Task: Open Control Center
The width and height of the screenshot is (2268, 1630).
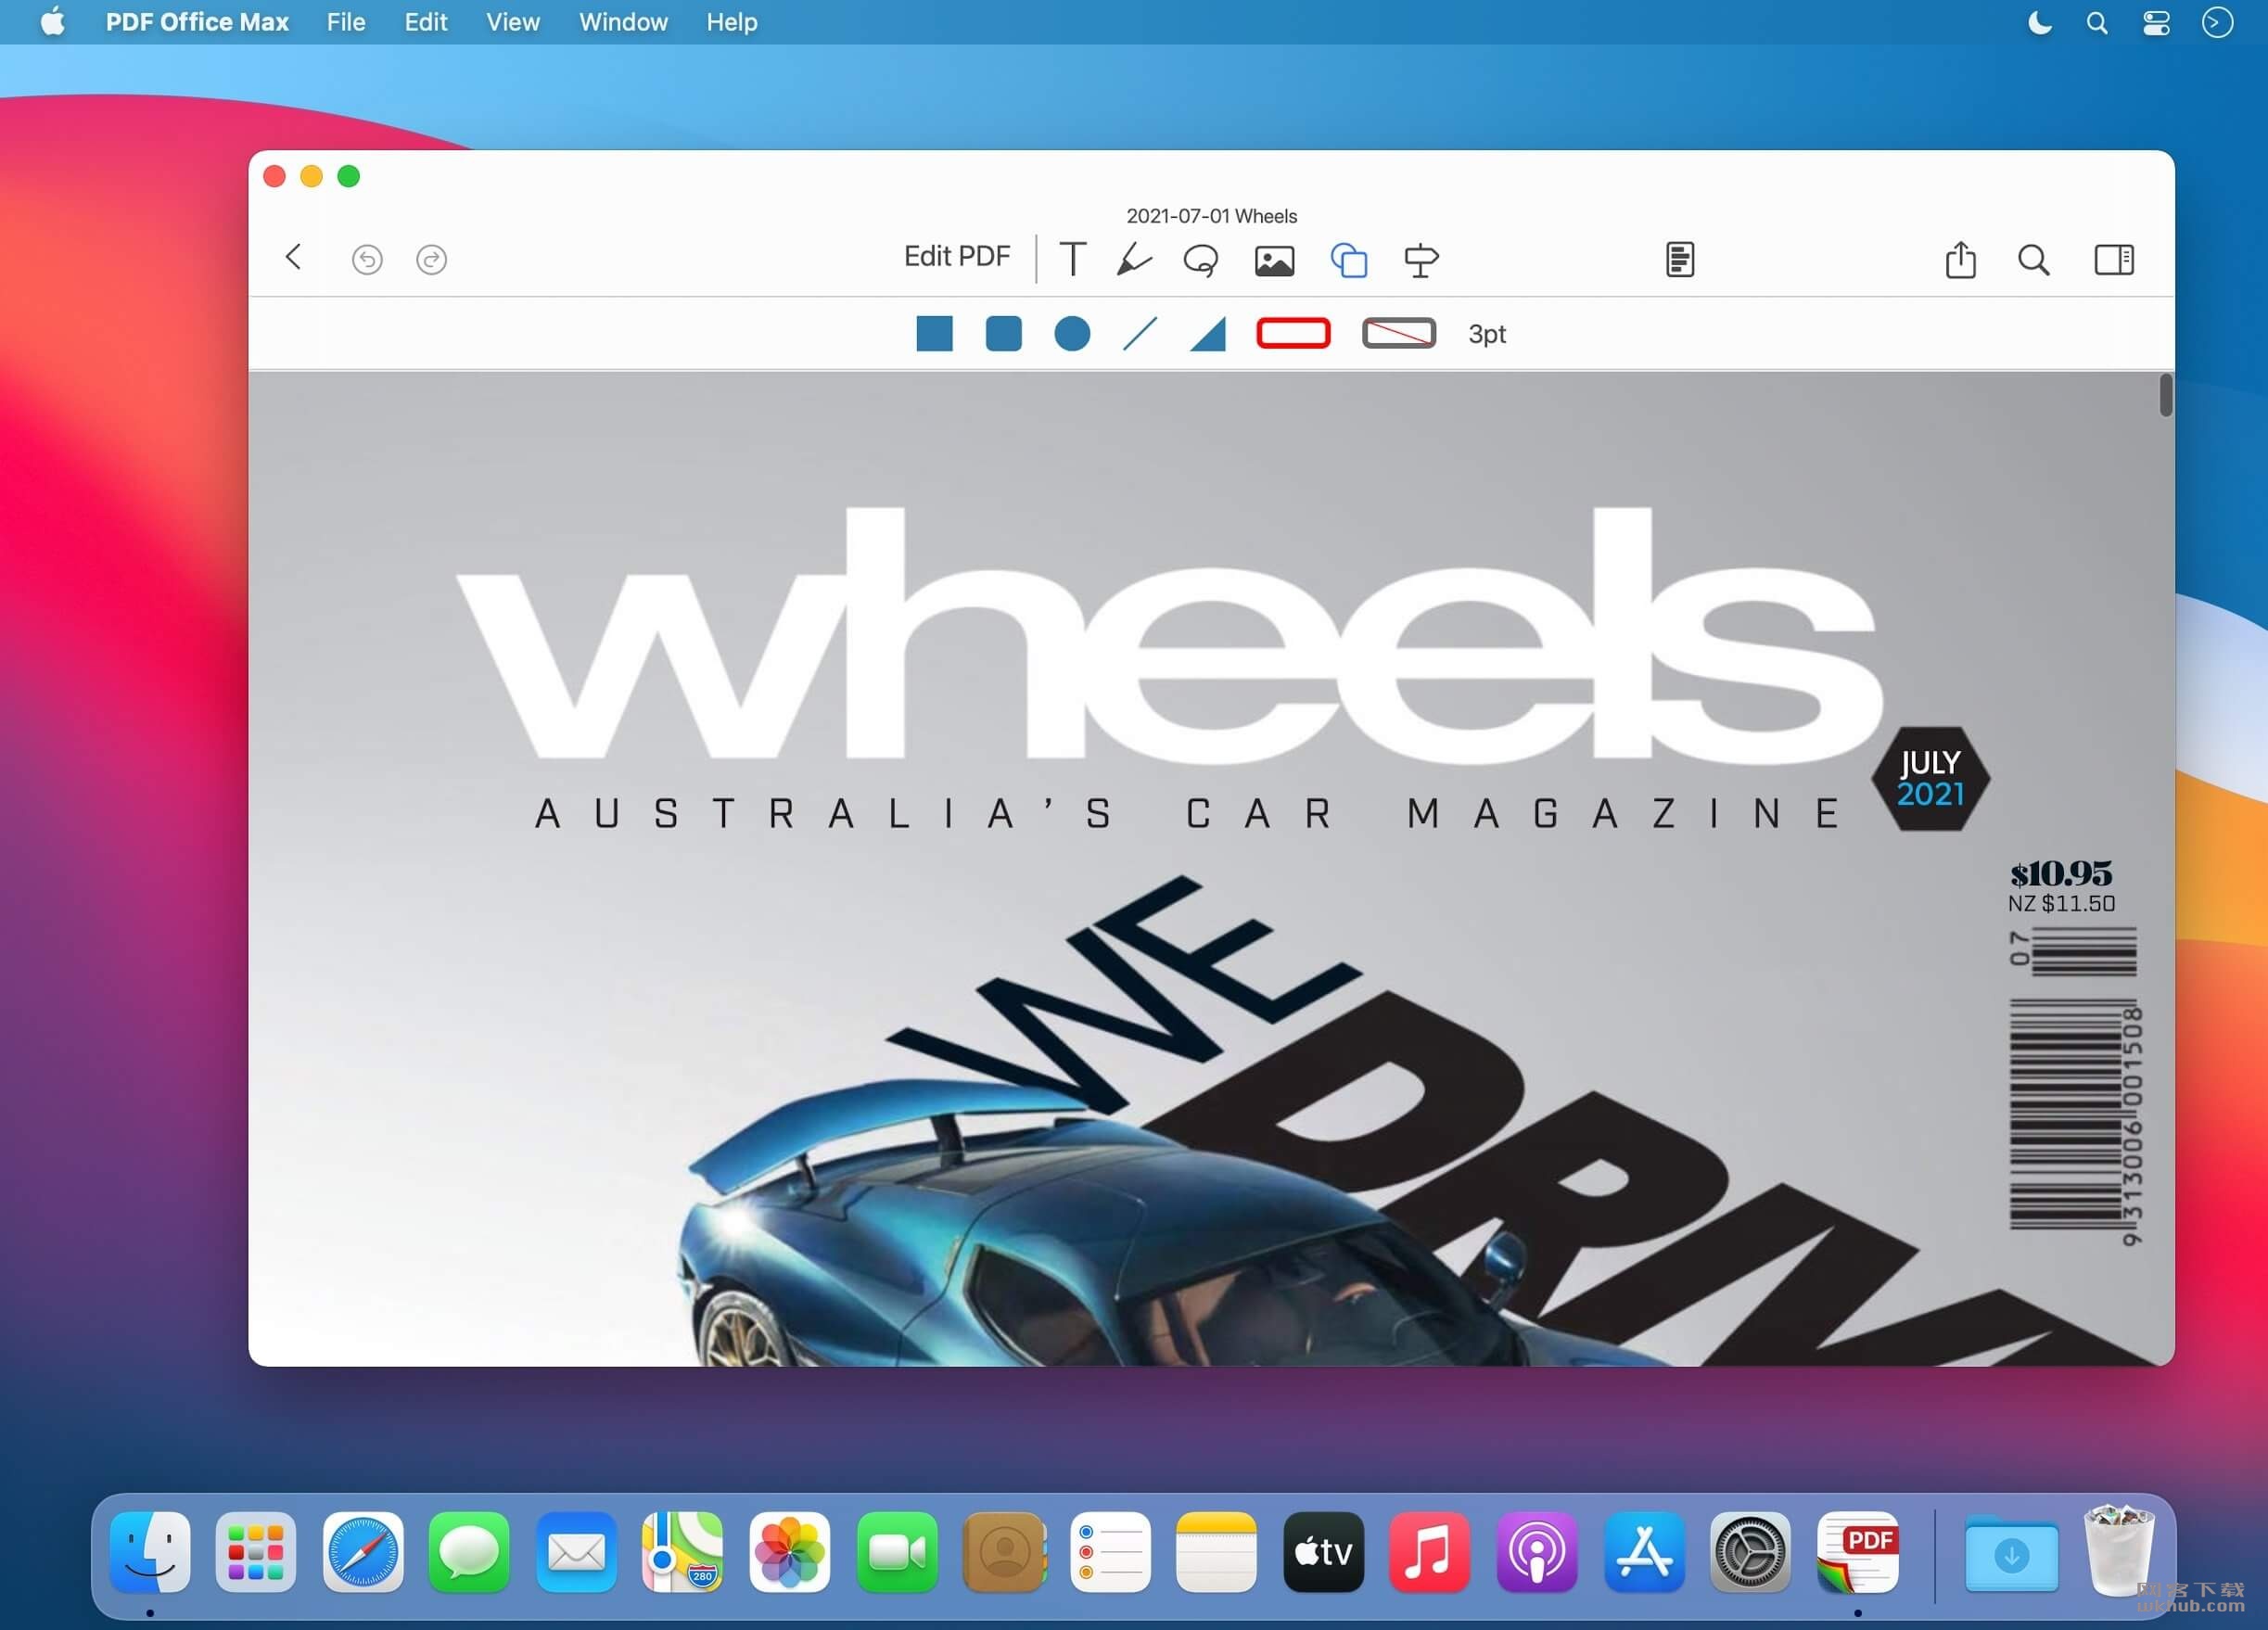Action: pyautogui.click(x=2156, y=22)
